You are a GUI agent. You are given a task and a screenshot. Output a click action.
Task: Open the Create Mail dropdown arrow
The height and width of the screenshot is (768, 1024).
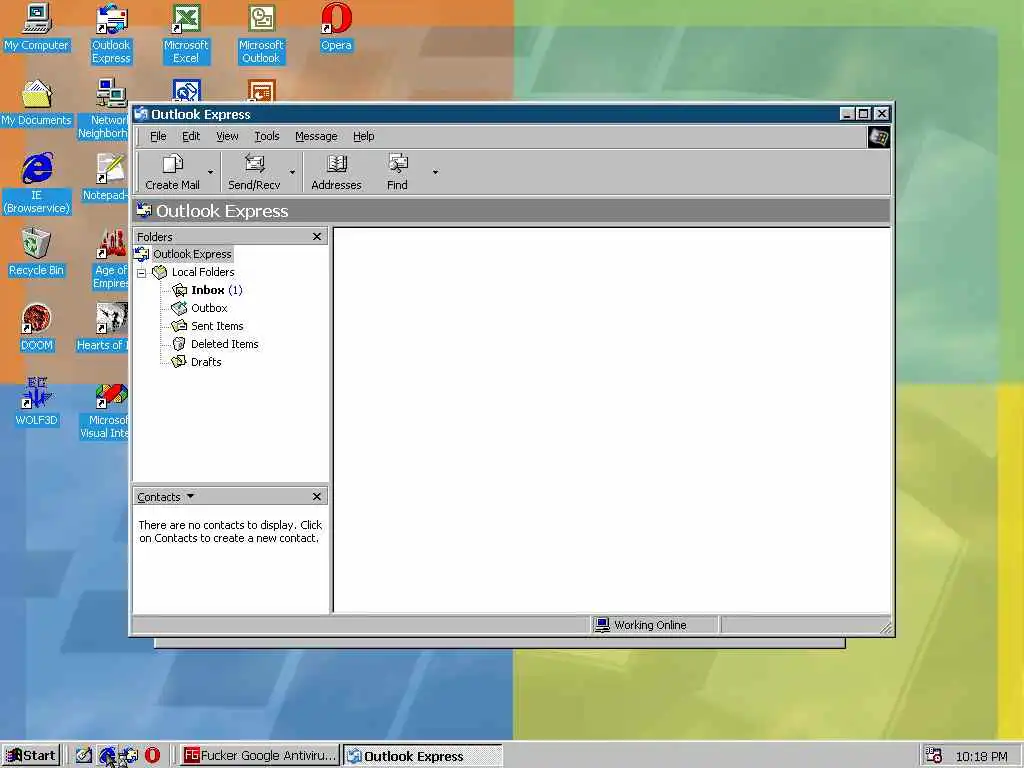click(x=210, y=172)
